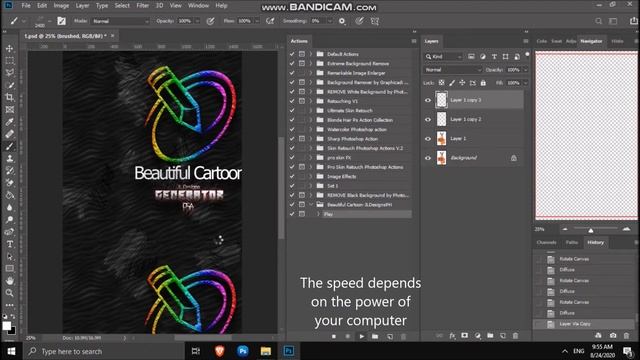Click Play selection in Actions panel
640x360 pixels.
coord(362,336)
